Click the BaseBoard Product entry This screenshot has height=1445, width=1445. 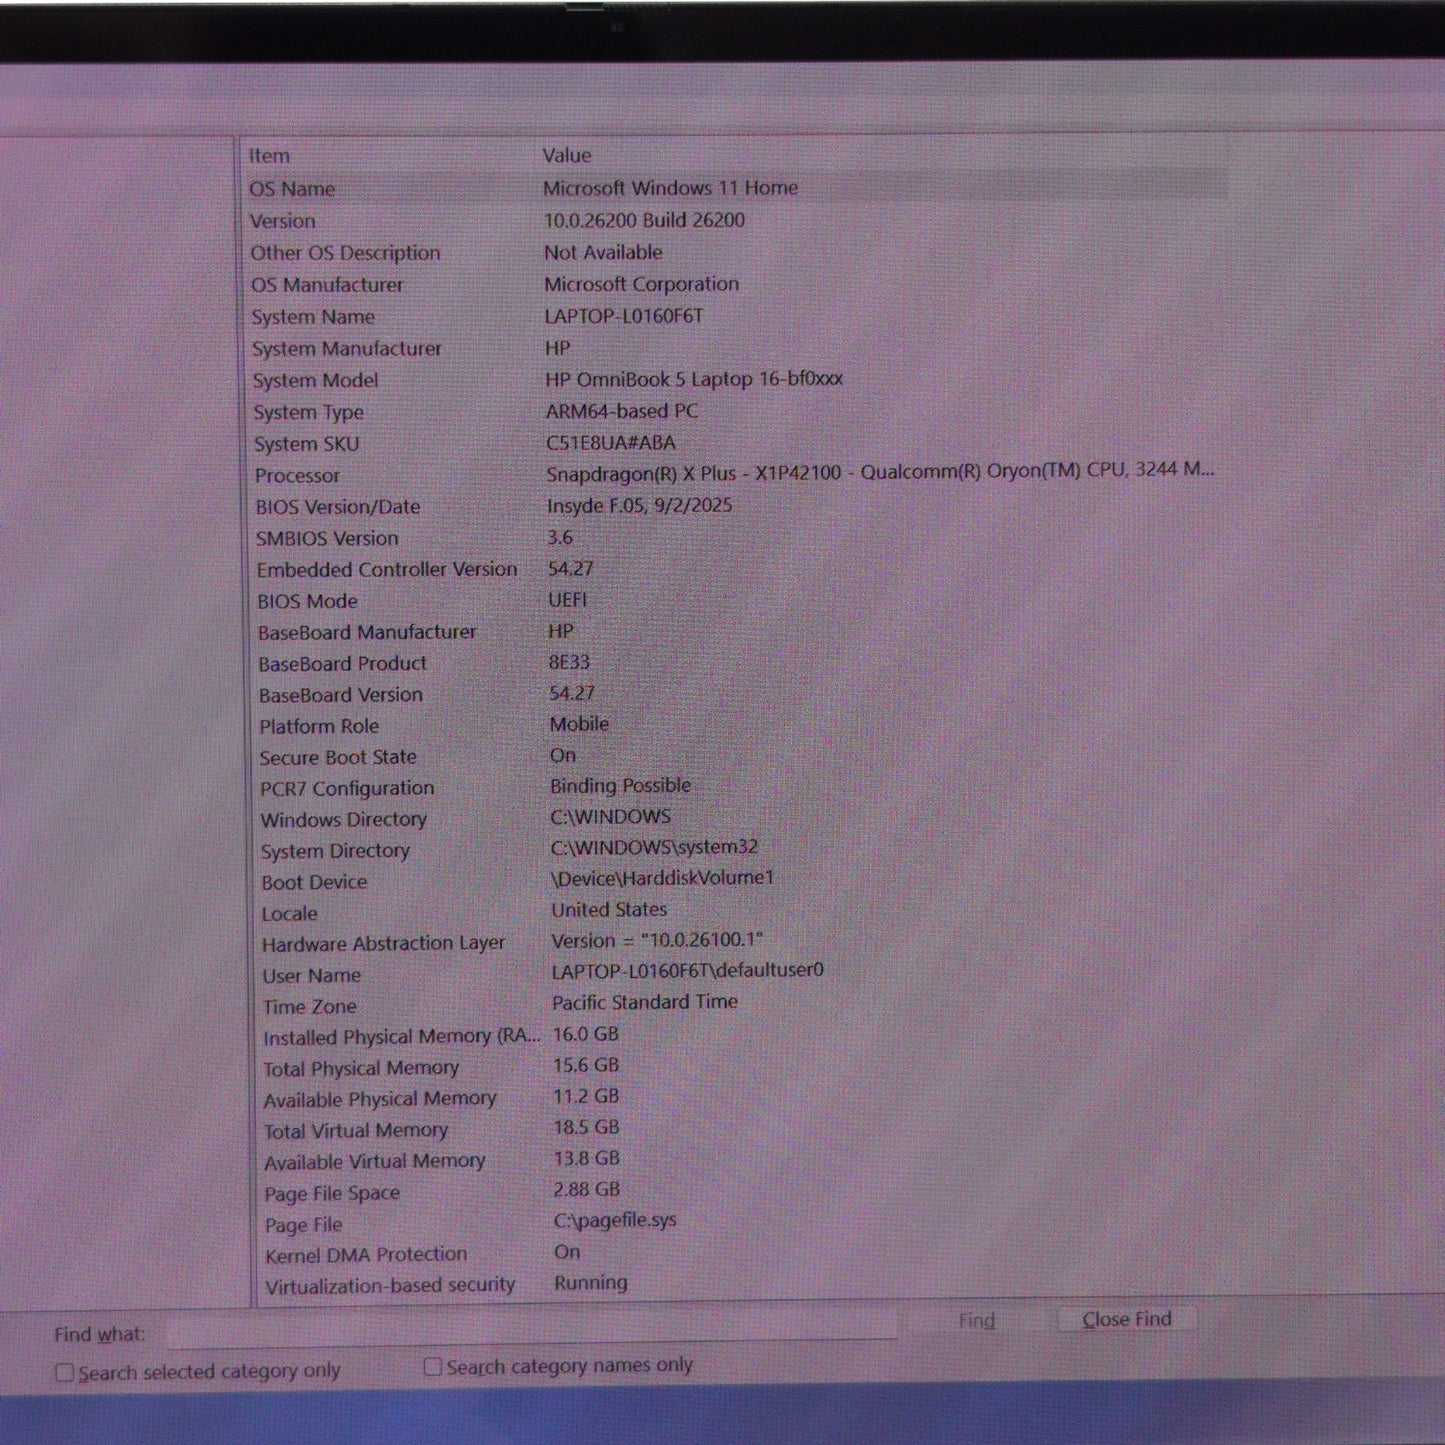pos(343,664)
